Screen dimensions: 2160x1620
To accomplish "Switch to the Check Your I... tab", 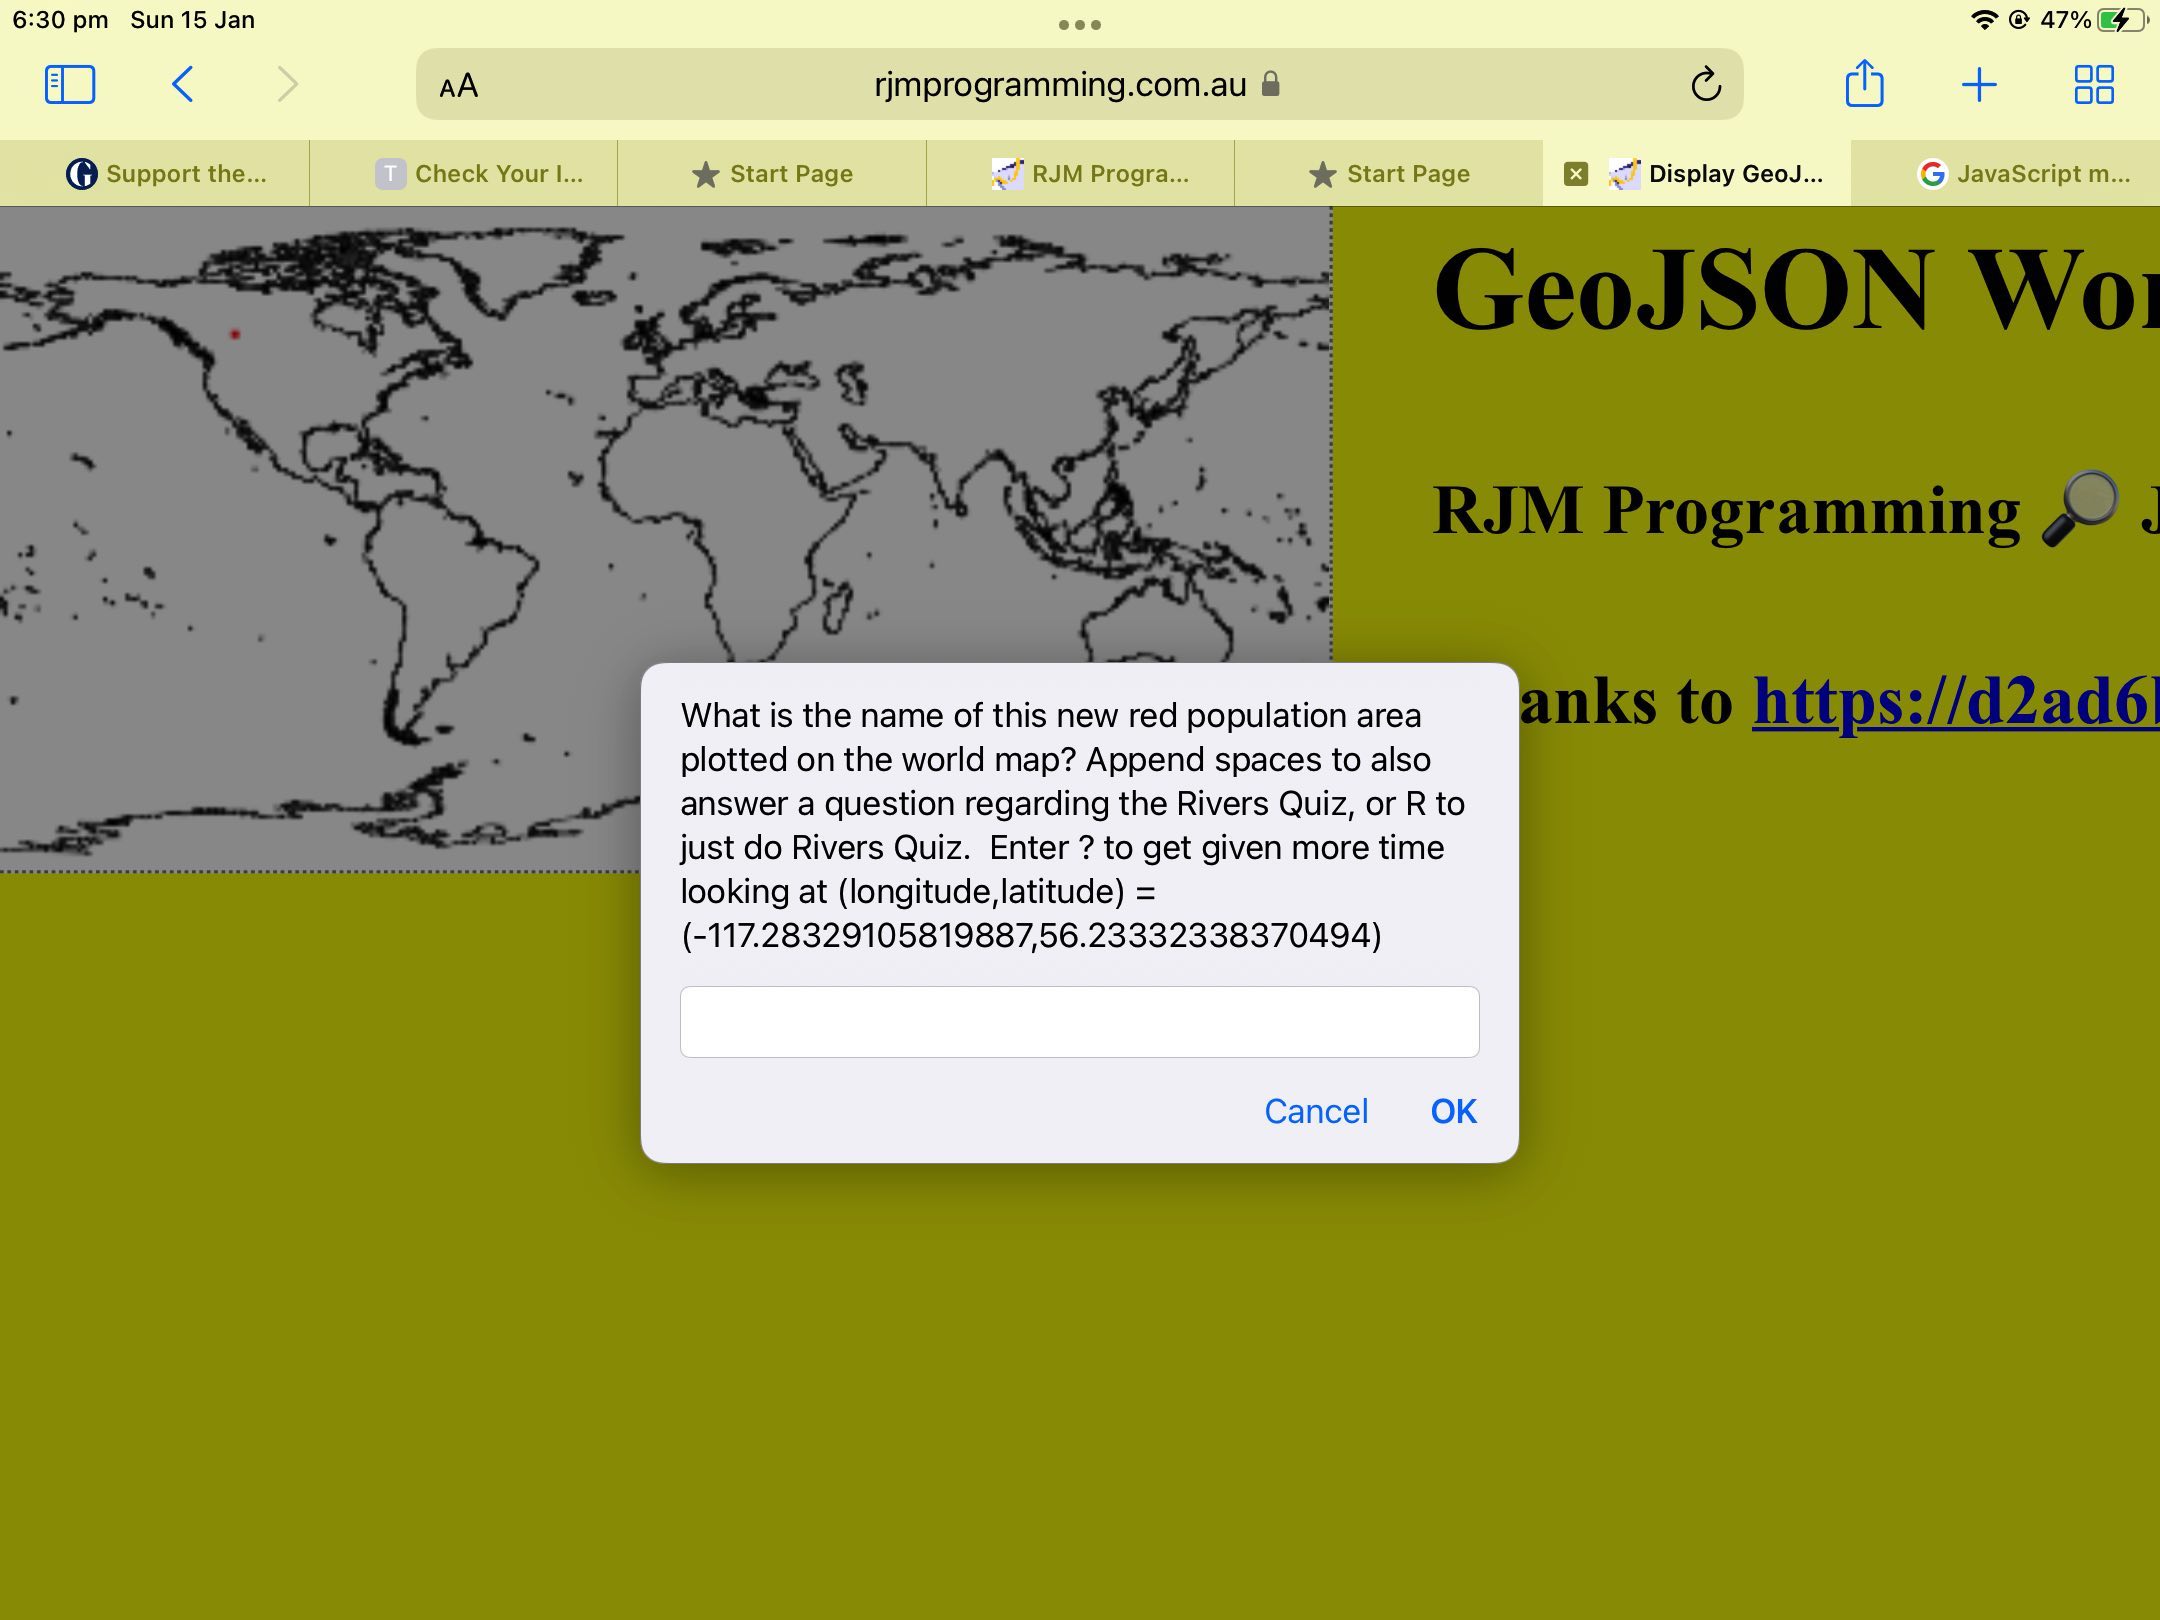I will click(x=480, y=174).
